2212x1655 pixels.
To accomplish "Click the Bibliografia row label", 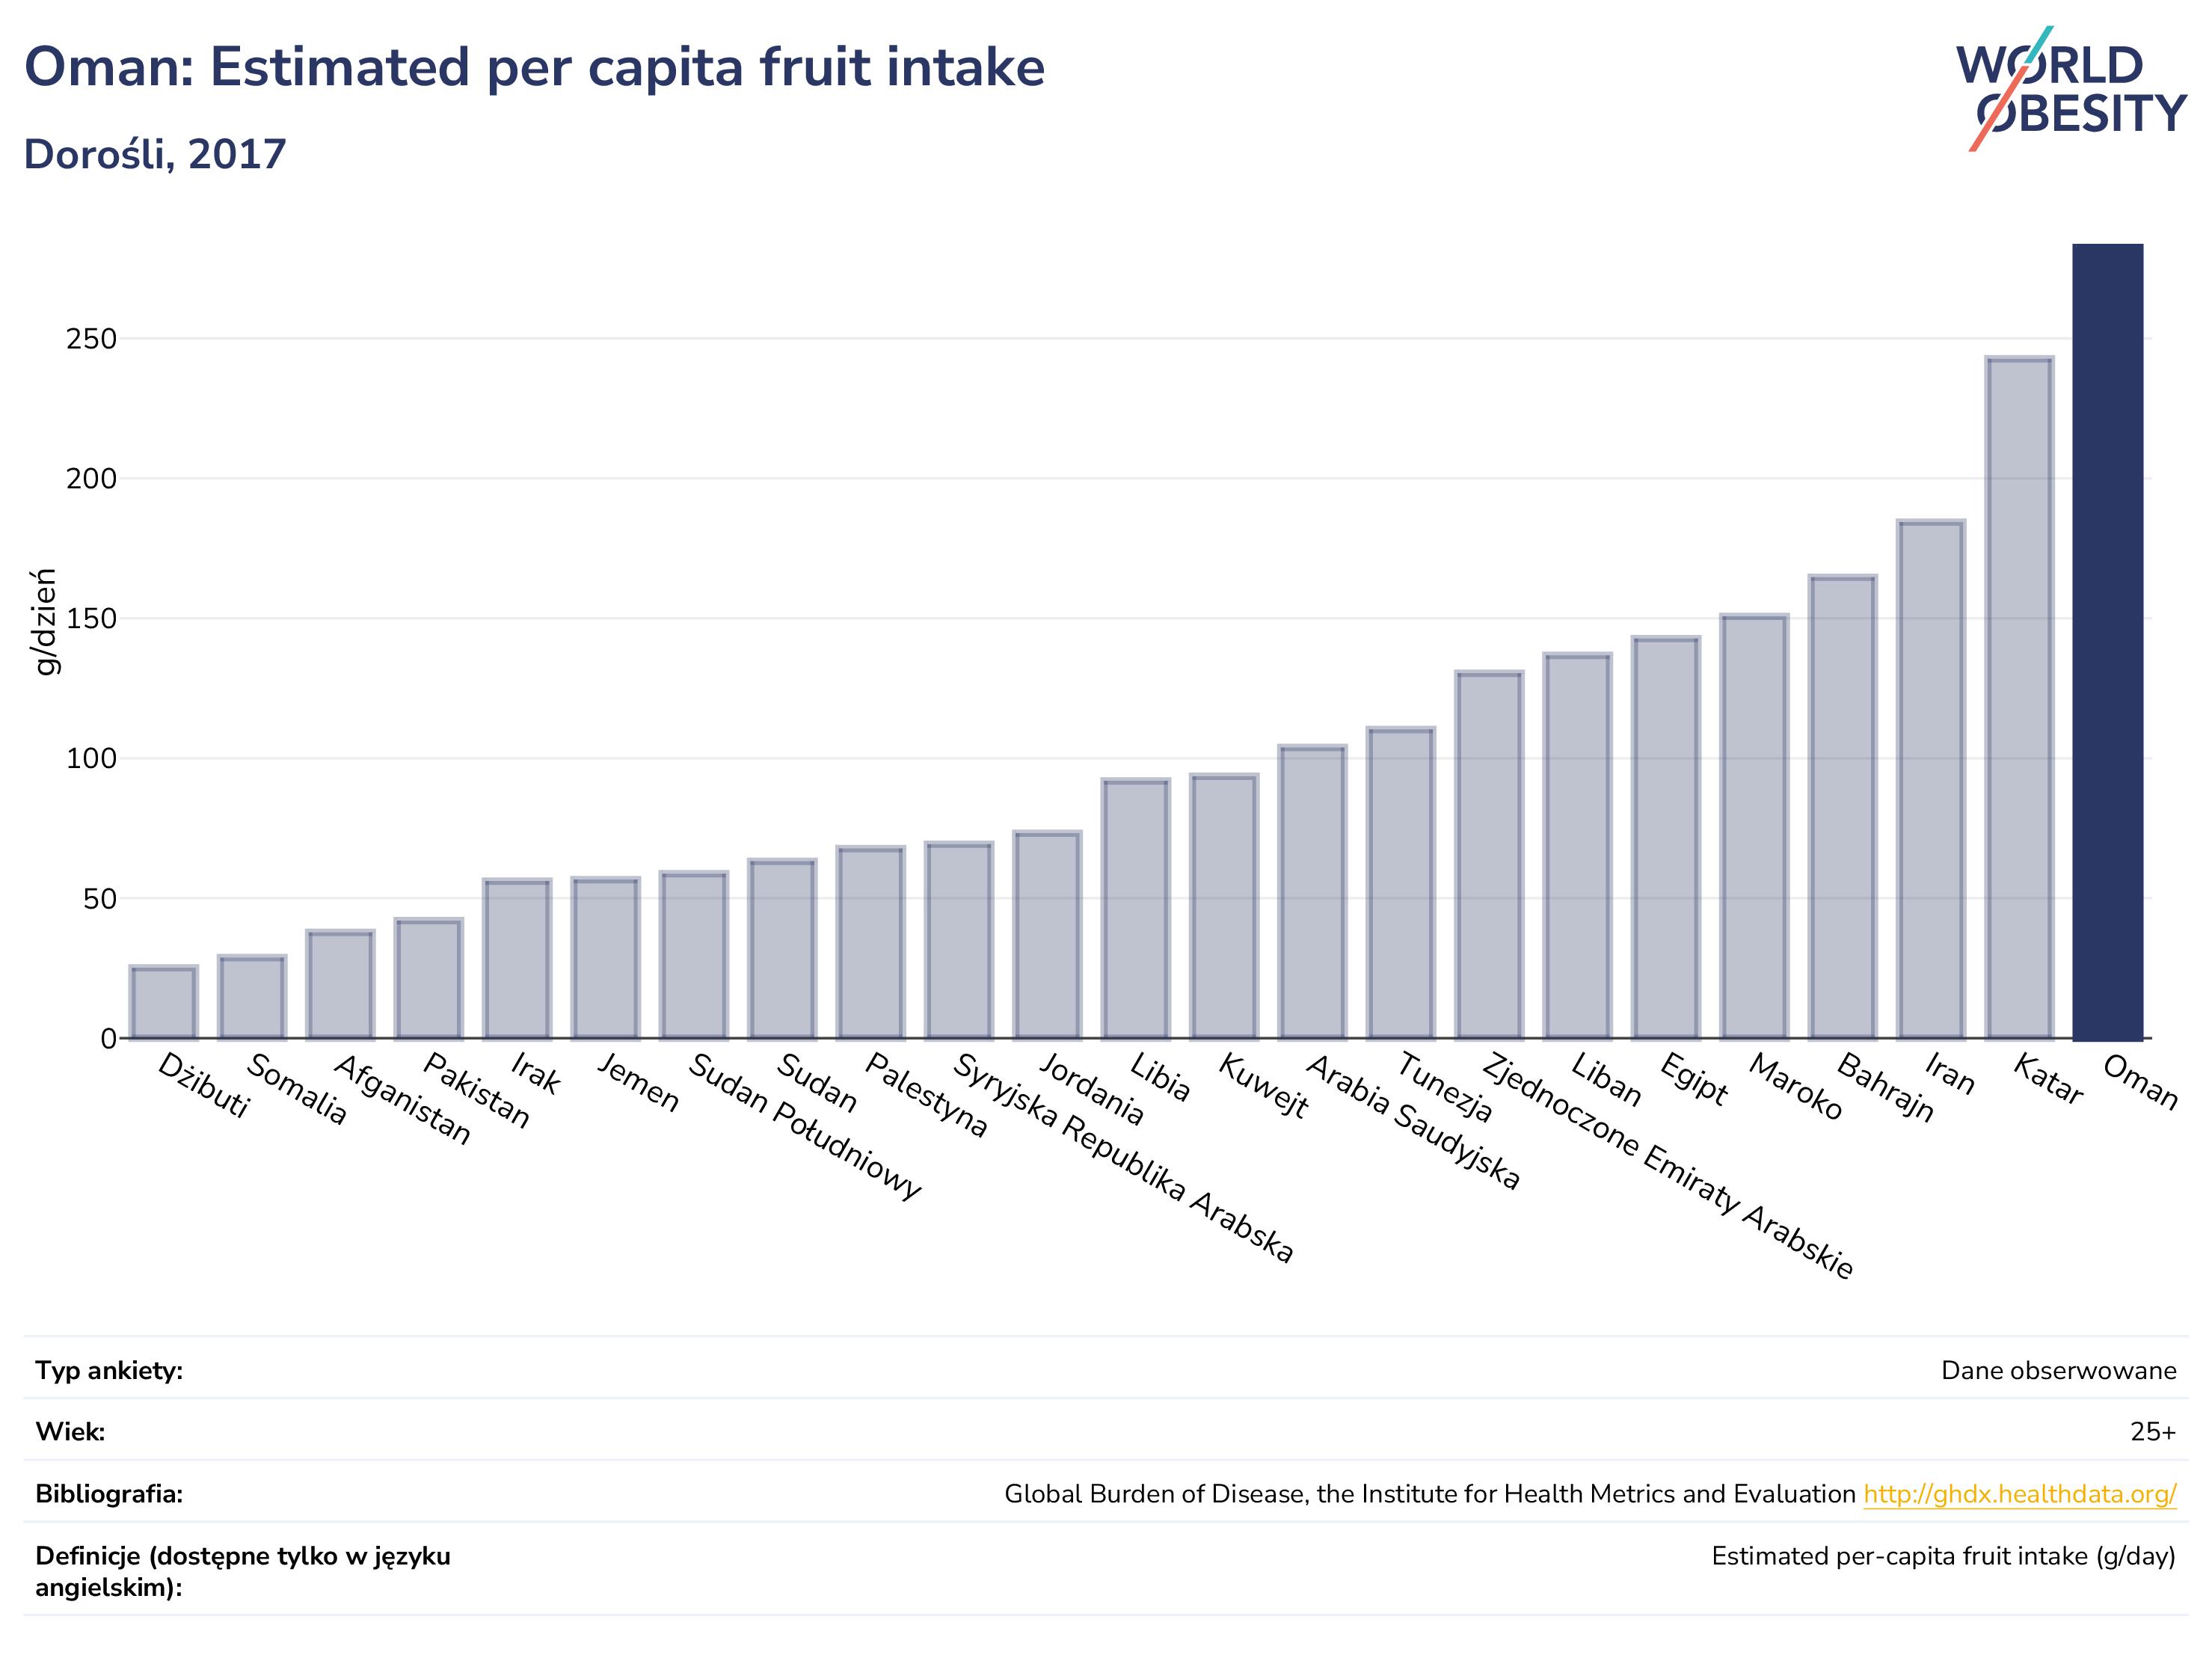I will click(109, 1494).
